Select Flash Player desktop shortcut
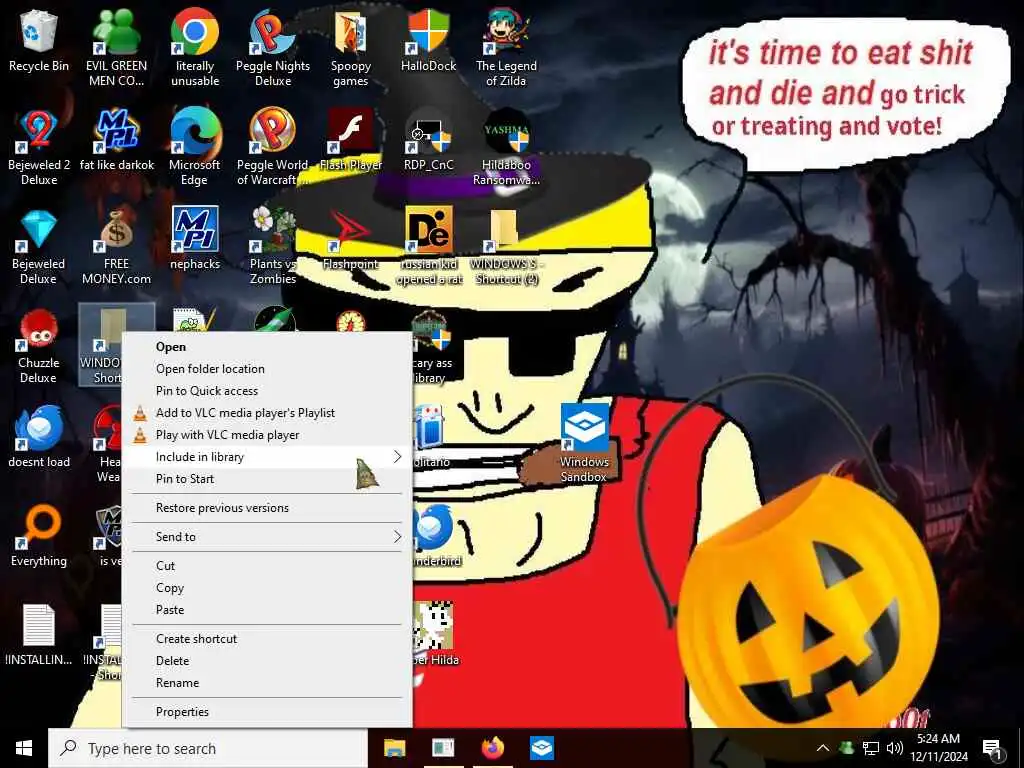1024x768 pixels. pos(351,140)
